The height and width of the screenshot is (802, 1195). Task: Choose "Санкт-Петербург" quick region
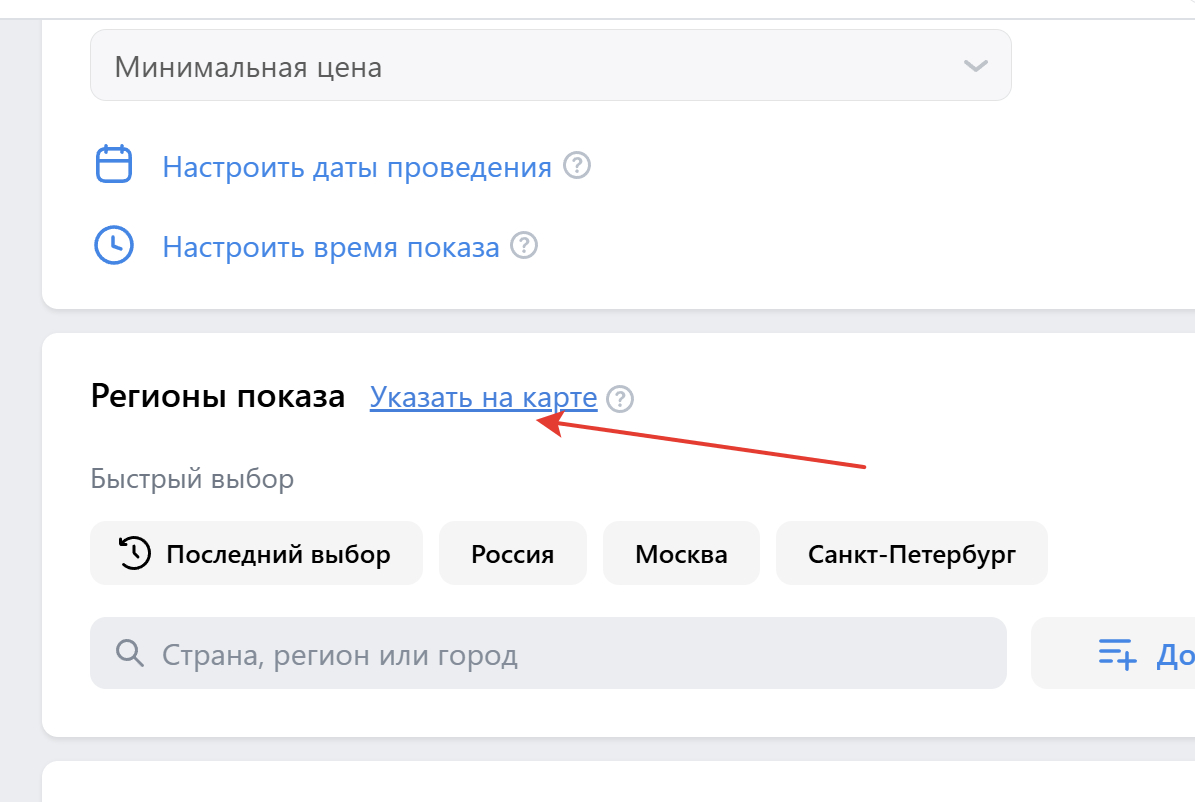(x=911, y=553)
